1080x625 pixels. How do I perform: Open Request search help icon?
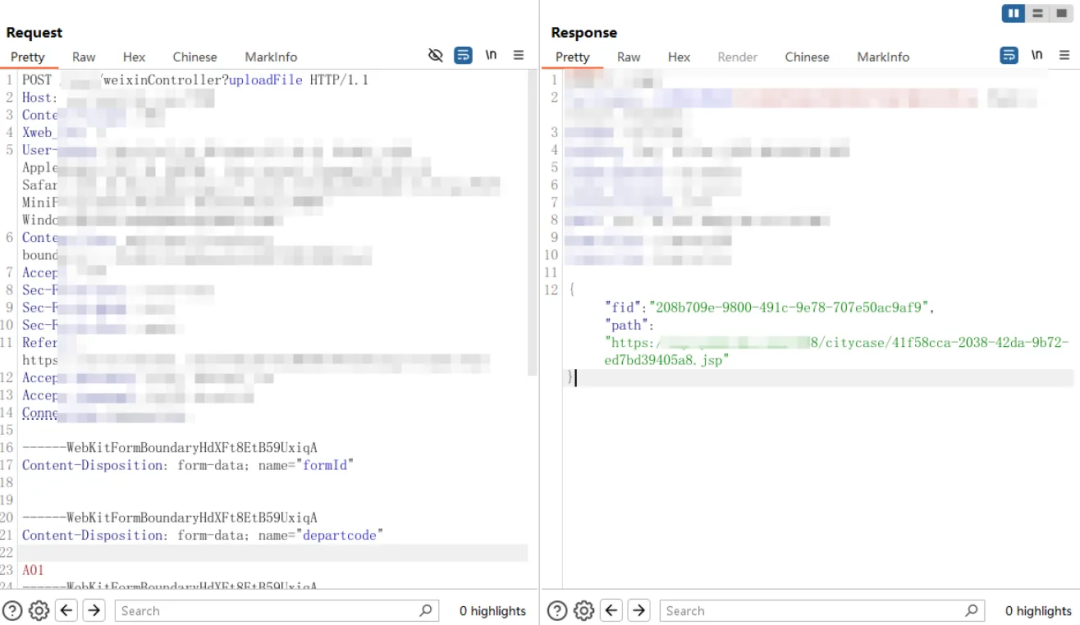point(12,610)
